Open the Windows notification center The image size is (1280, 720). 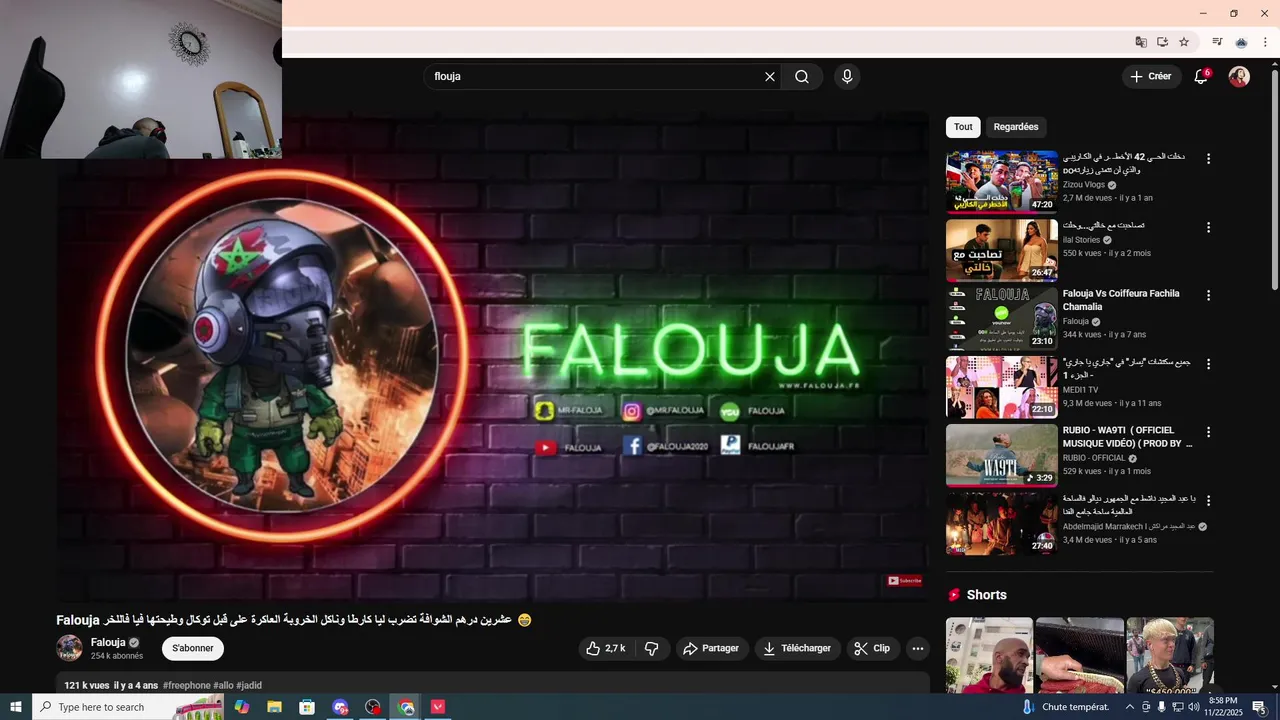pos(1259,707)
